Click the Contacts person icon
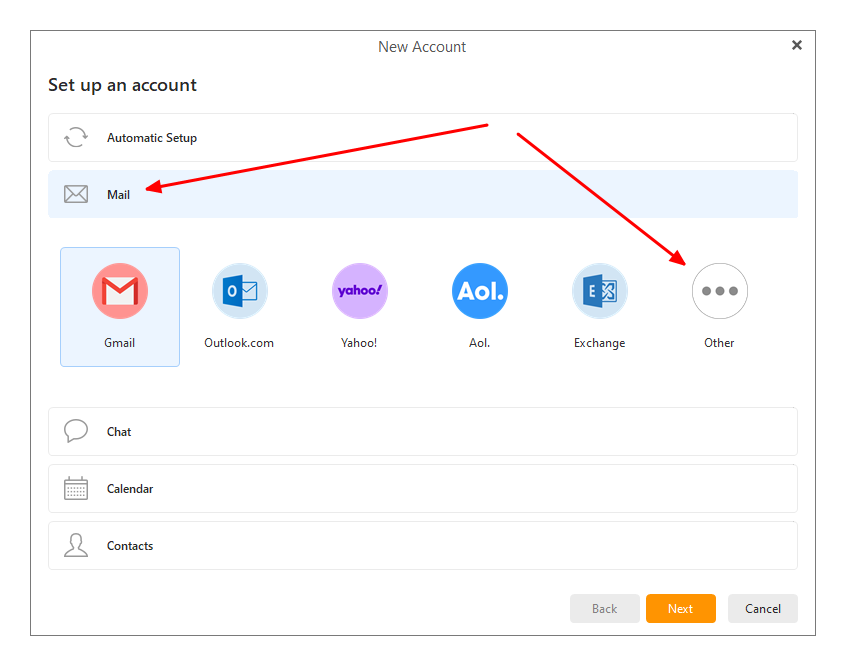Screen dimensions: 846x666 point(76,545)
